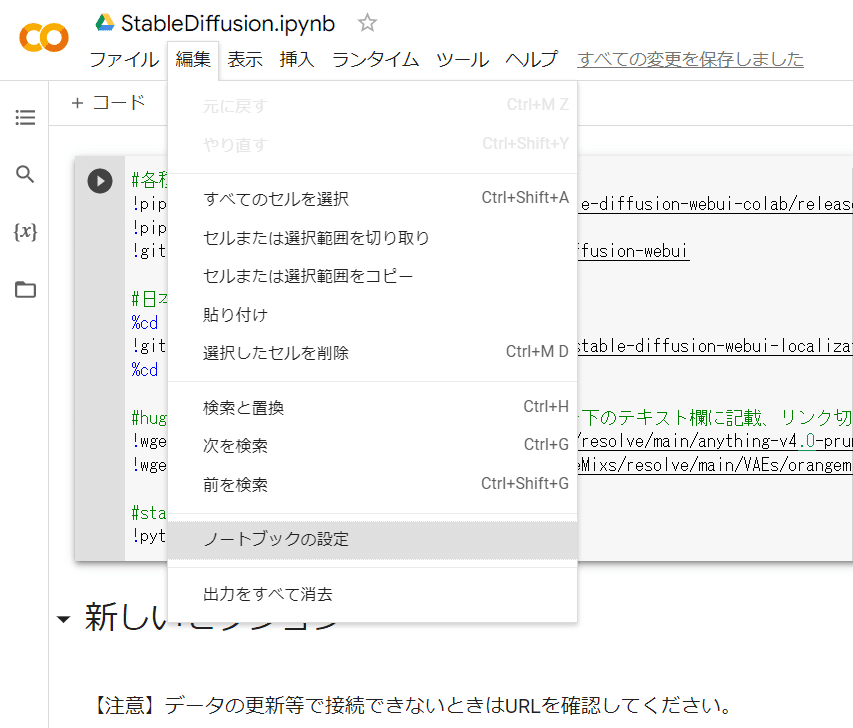Open the ヘルプ menu
Image resolution: width=853 pixels, height=728 pixels.
tap(531, 59)
